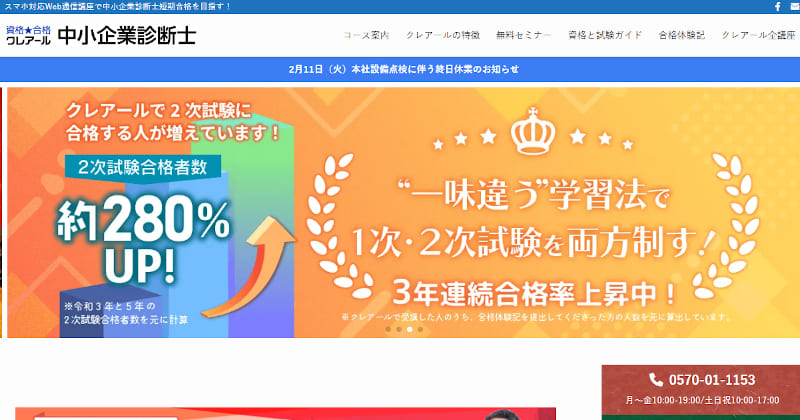The width and height of the screenshot is (800, 420).
Task: Open the 無料セミナー menu item
Action: click(524, 35)
